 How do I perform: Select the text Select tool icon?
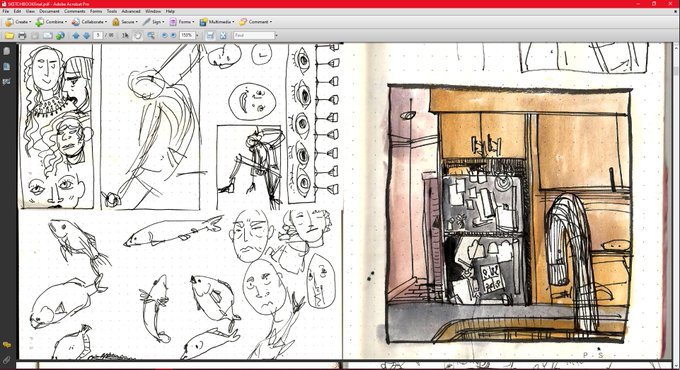[125, 36]
